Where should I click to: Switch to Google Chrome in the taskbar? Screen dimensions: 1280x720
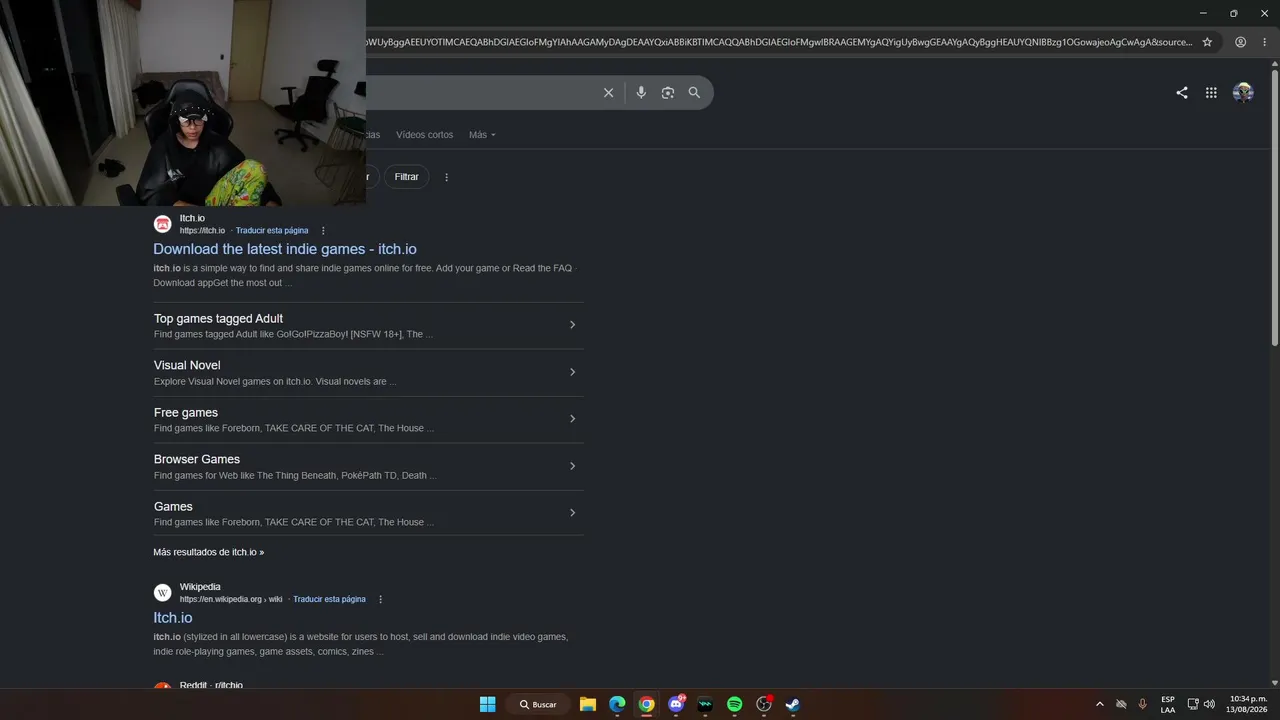tap(647, 704)
